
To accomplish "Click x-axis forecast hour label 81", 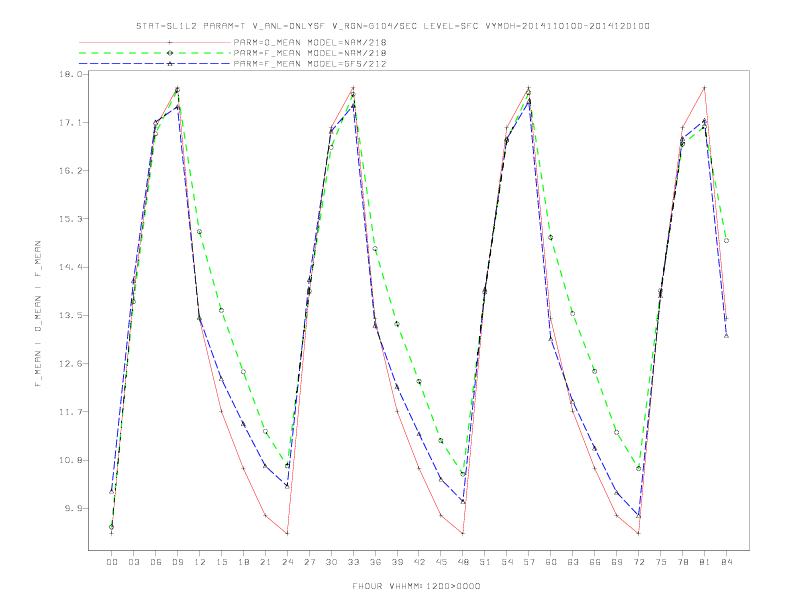I will point(705,562).
